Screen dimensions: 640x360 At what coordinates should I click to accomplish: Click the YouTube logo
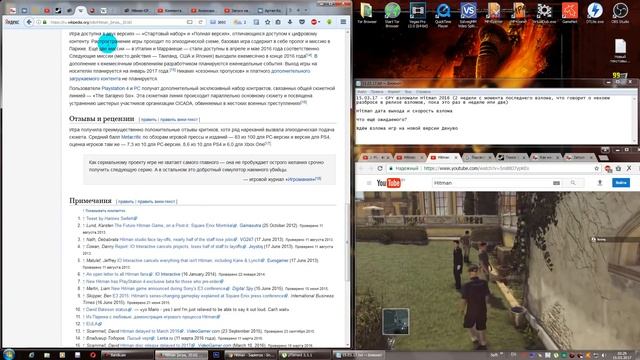click(389, 183)
